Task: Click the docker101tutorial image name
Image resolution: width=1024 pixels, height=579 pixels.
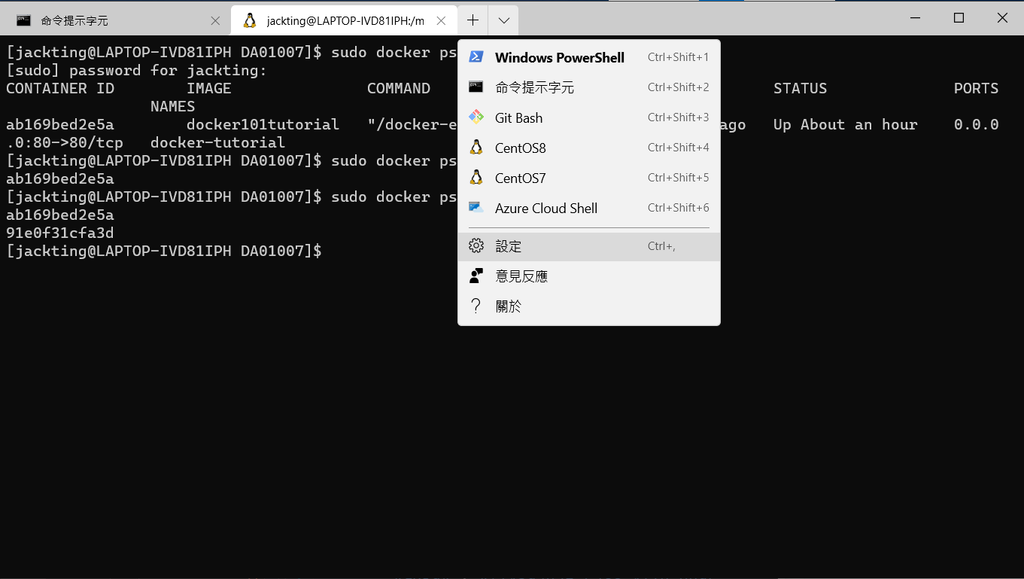Action: (263, 124)
